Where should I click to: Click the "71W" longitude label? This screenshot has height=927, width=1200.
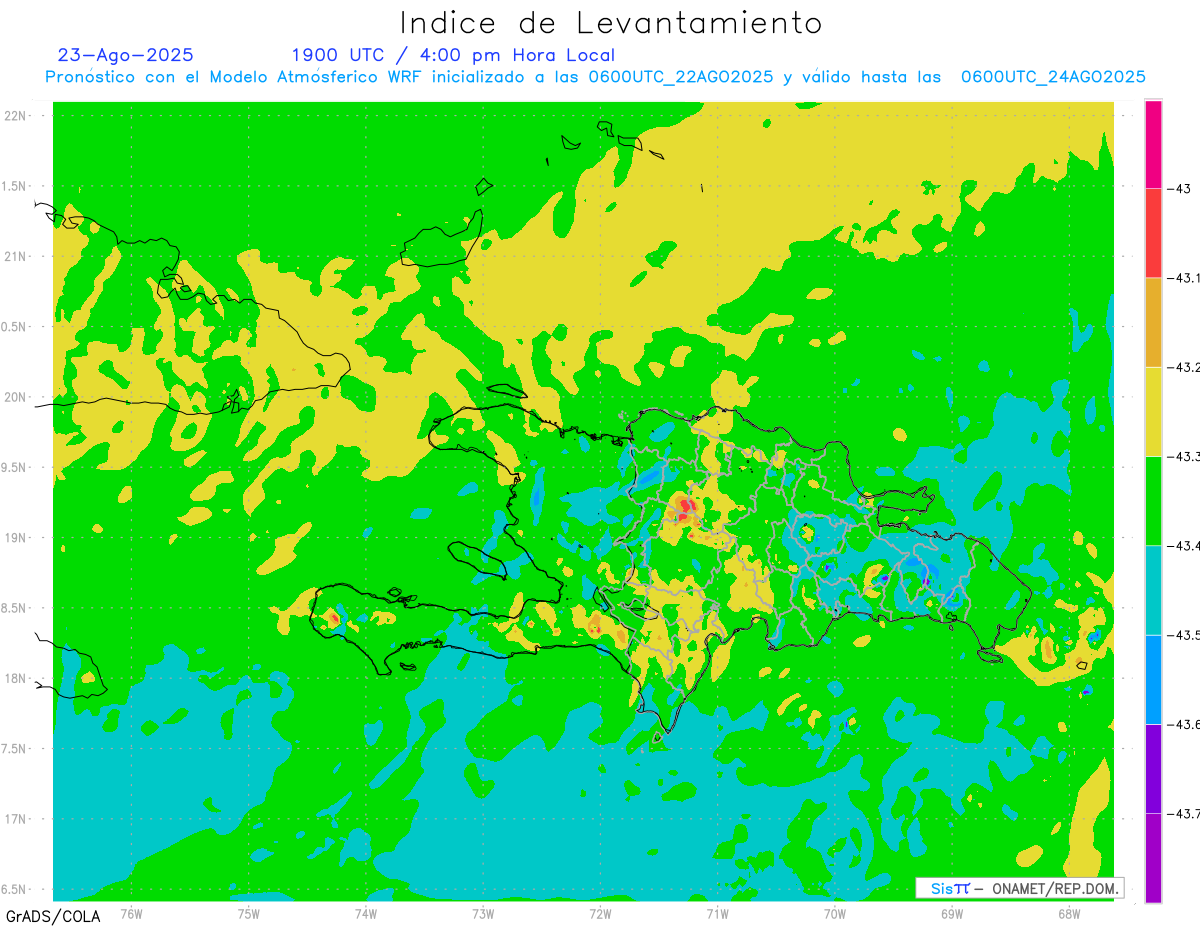(717, 913)
